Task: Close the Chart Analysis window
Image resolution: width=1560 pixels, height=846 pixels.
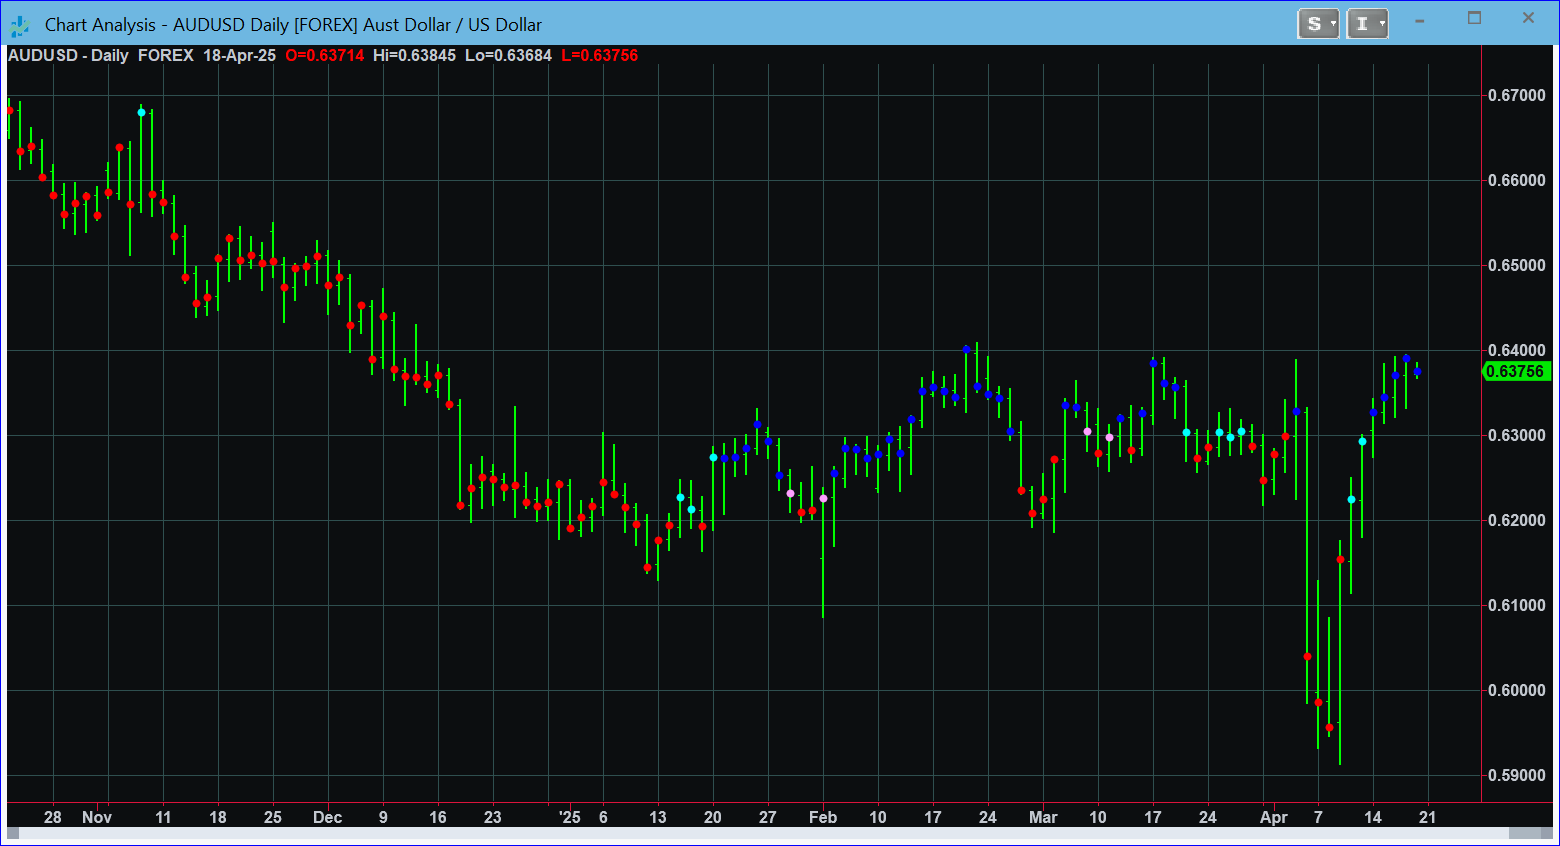Action: pos(1528,18)
